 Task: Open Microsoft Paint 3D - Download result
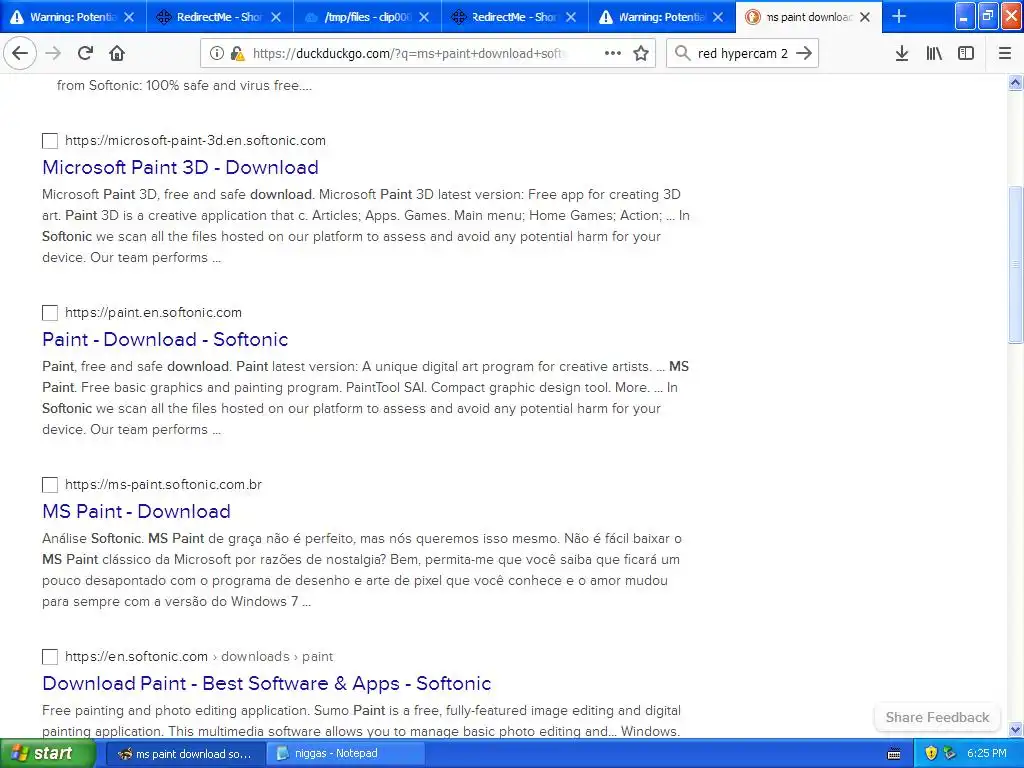click(x=180, y=167)
